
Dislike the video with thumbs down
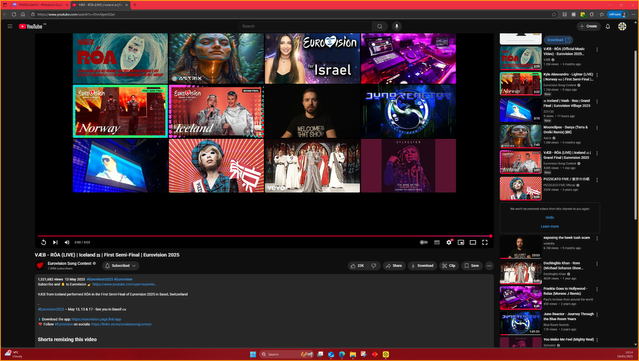click(x=373, y=266)
